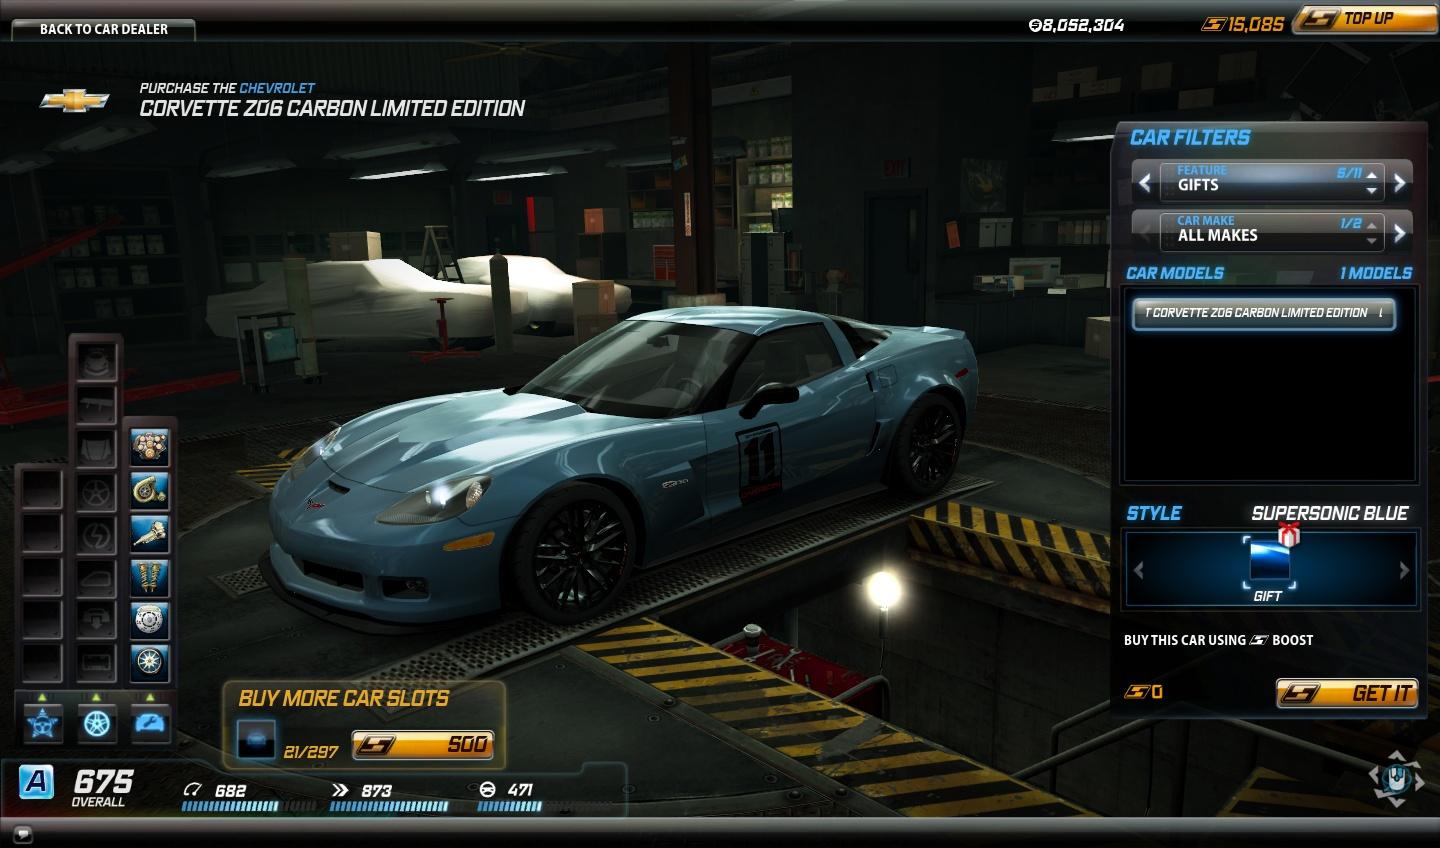
Task: Show next car style
Action: [1404, 570]
